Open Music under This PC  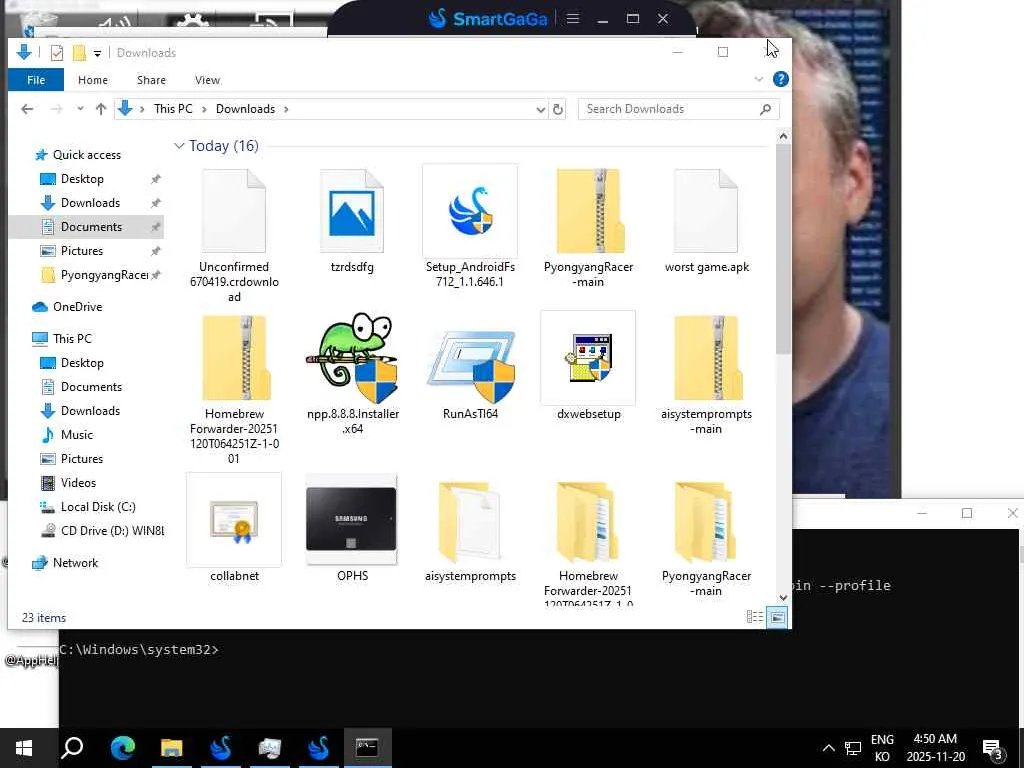coord(76,435)
